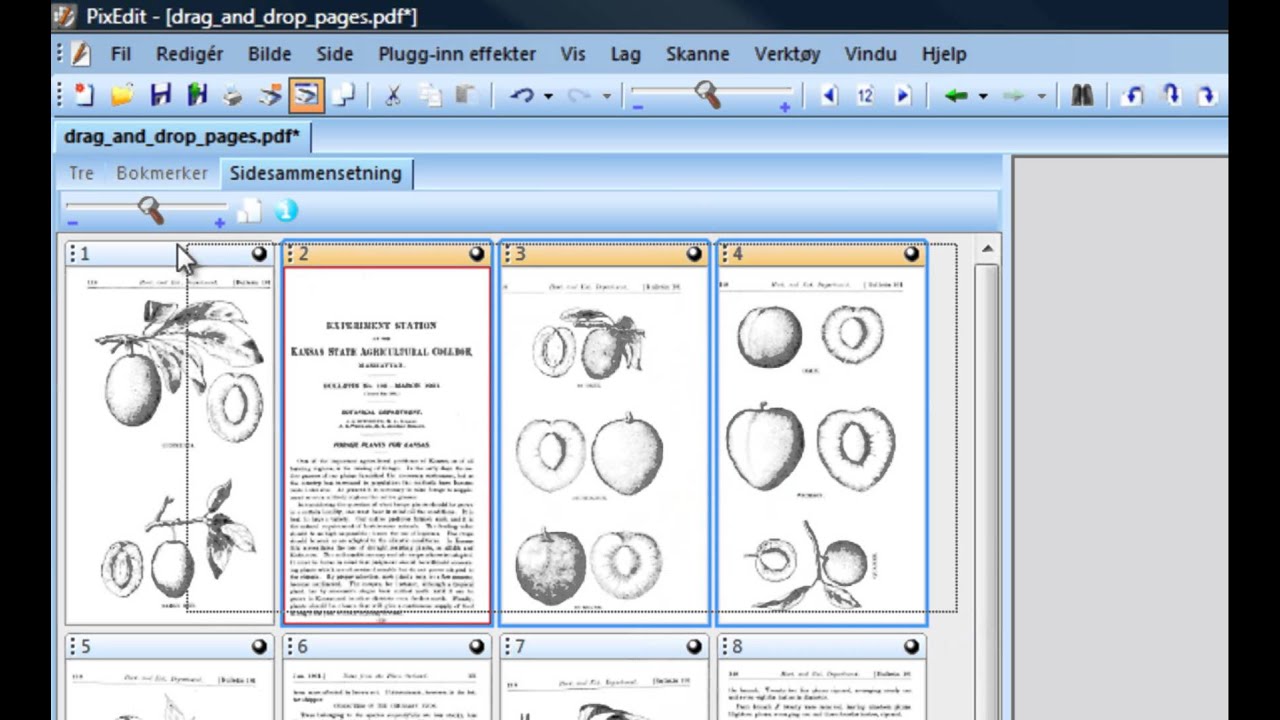
Task: Toggle the round marker on page 6
Action: pos(477,647)
